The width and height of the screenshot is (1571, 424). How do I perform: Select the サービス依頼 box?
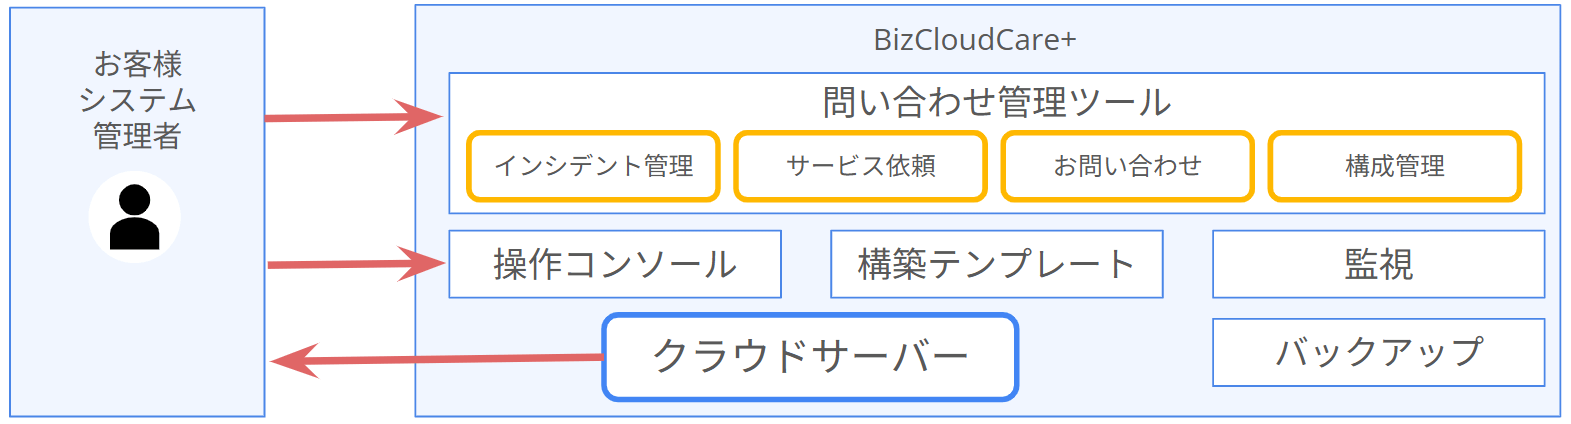tap(860, 166)
